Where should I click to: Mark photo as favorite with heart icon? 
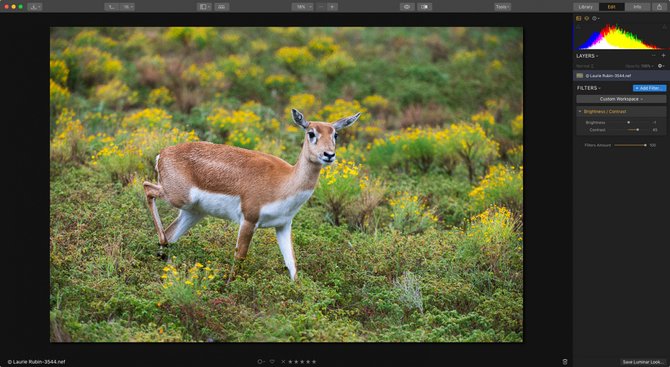(x=272, y=362)
